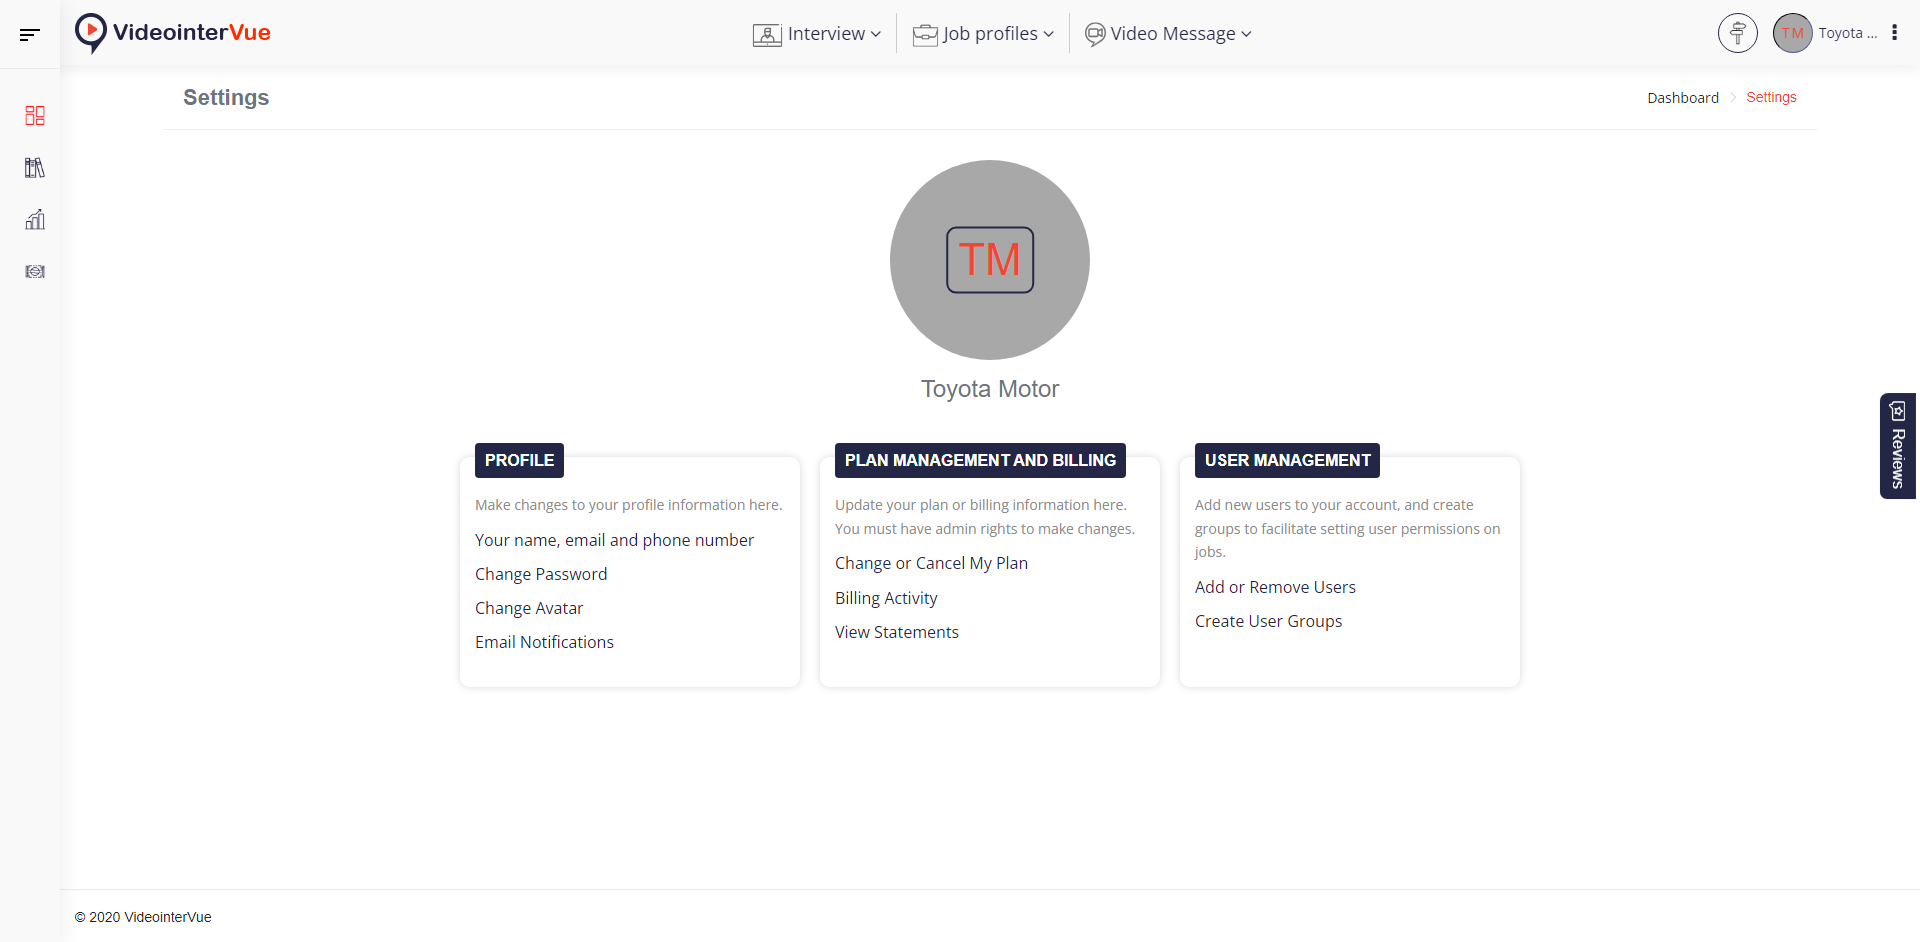
Task: Open the dashboard grid sidebar icon
Action: (35, 116)
